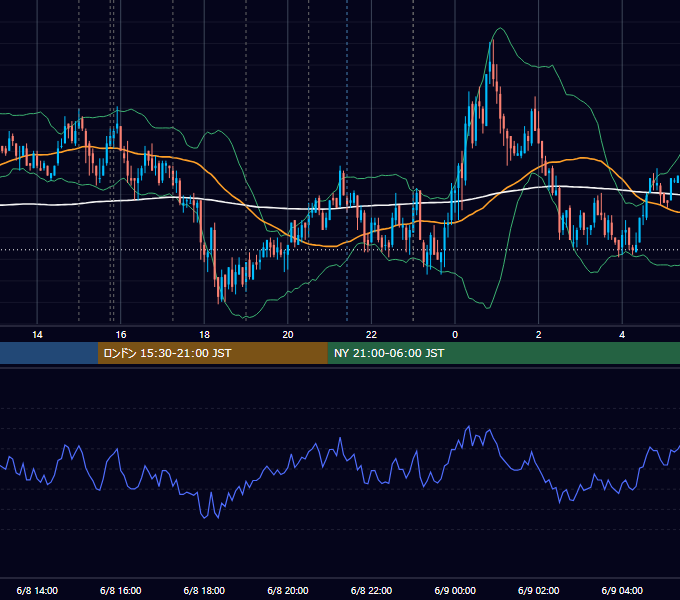Click the 4 hour axis label
This screenshot has height=600, width=680.
tap(622, 335)
